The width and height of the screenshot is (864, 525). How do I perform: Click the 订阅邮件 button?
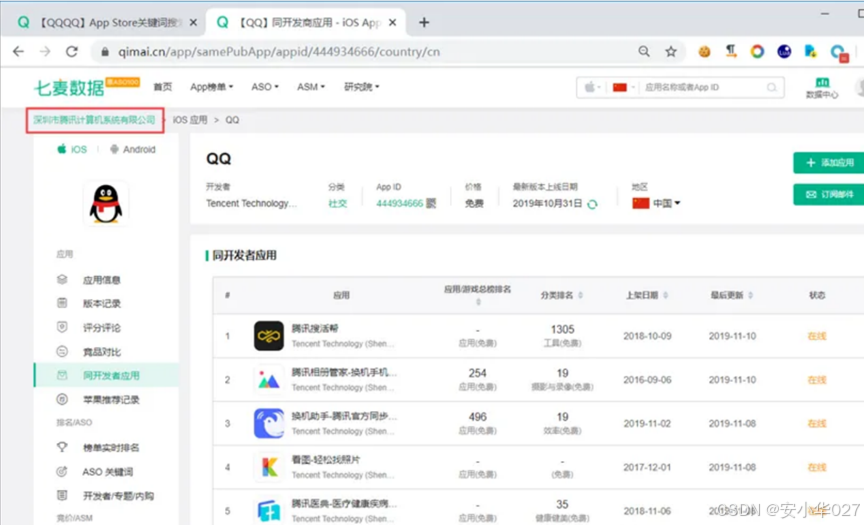click(829, 194)
